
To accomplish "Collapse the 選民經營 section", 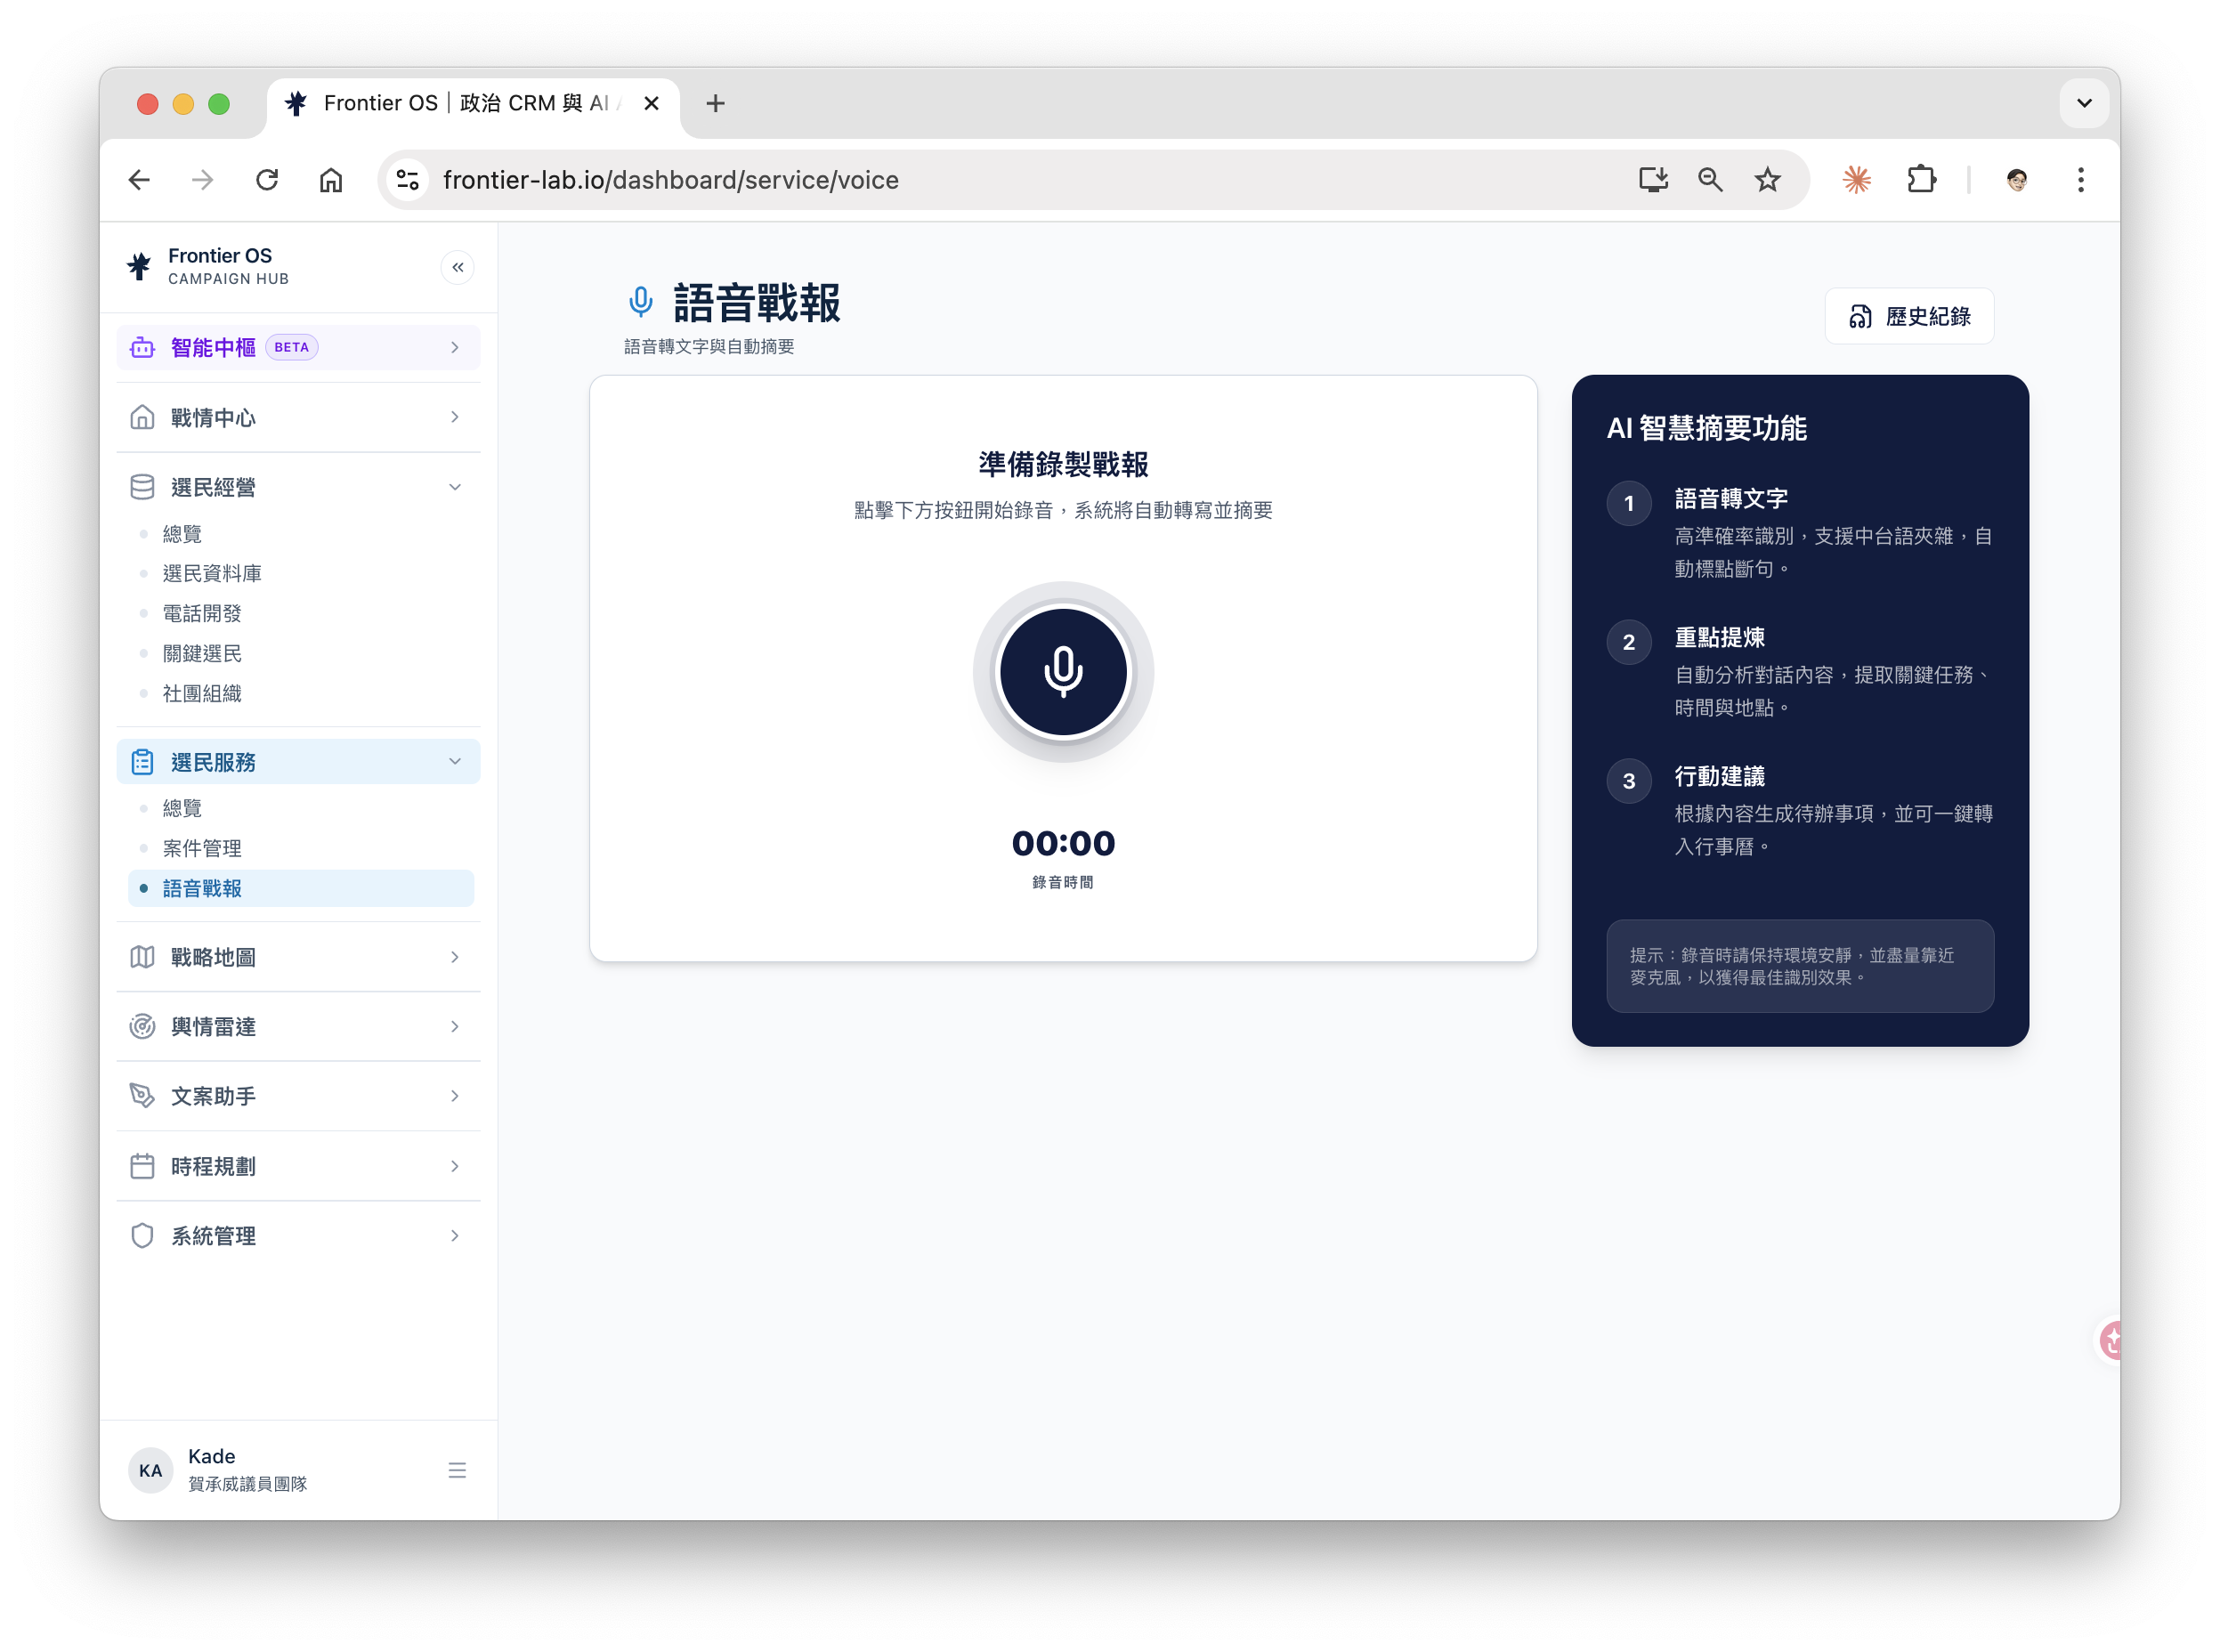I will (298, 487).
